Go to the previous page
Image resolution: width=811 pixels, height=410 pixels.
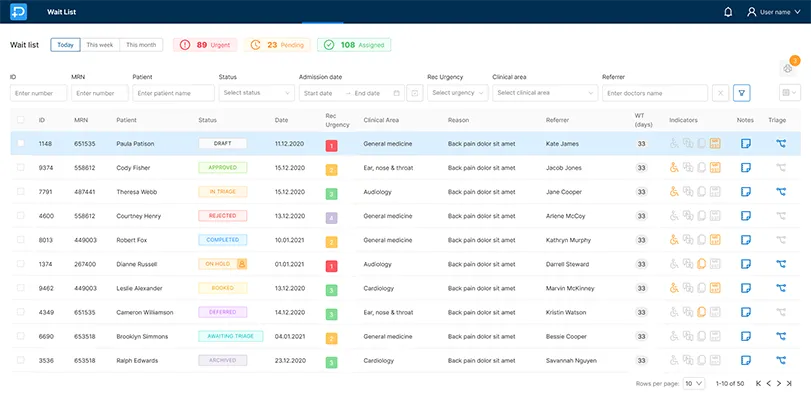click(x=769, y=384)
